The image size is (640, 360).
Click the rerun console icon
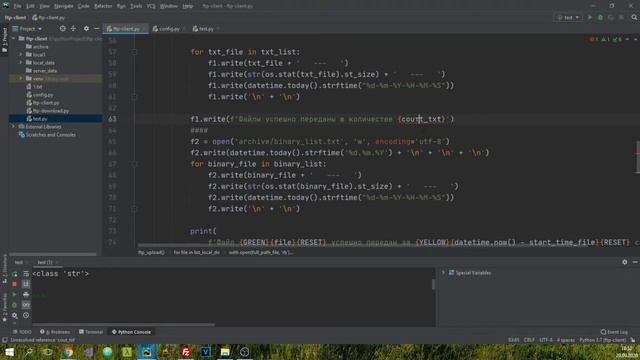[15, 274]
